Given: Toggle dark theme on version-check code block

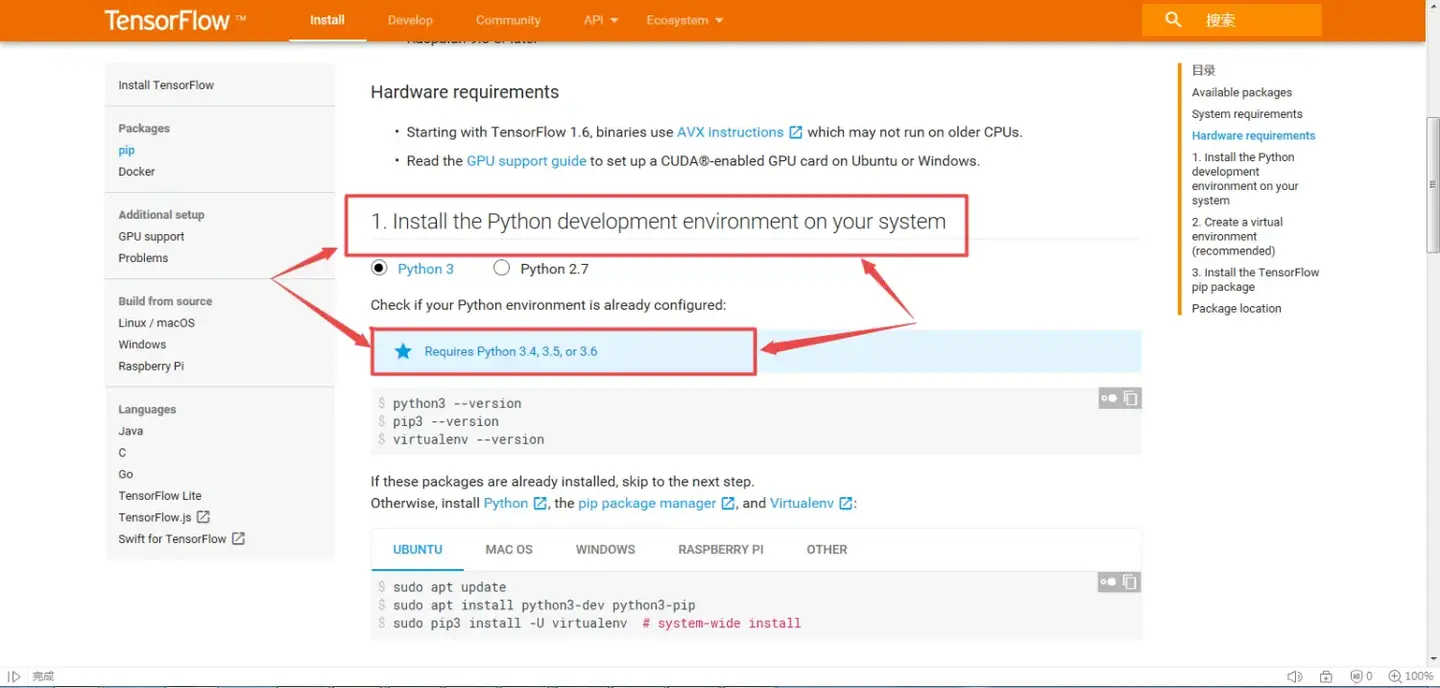Looking at the screenshot, I should (1109, 398).
